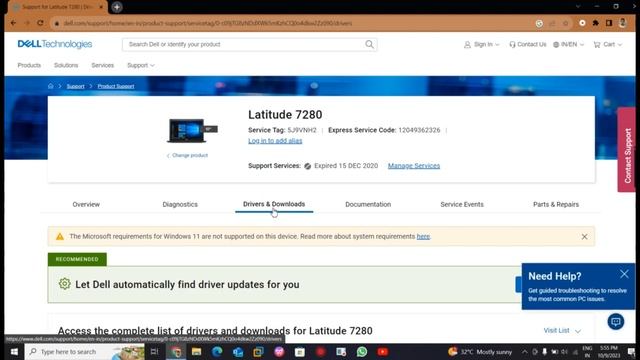Go back using the browser's back arrow
Image resolution: width=640 pixels, height=360 pixels.
13,23
